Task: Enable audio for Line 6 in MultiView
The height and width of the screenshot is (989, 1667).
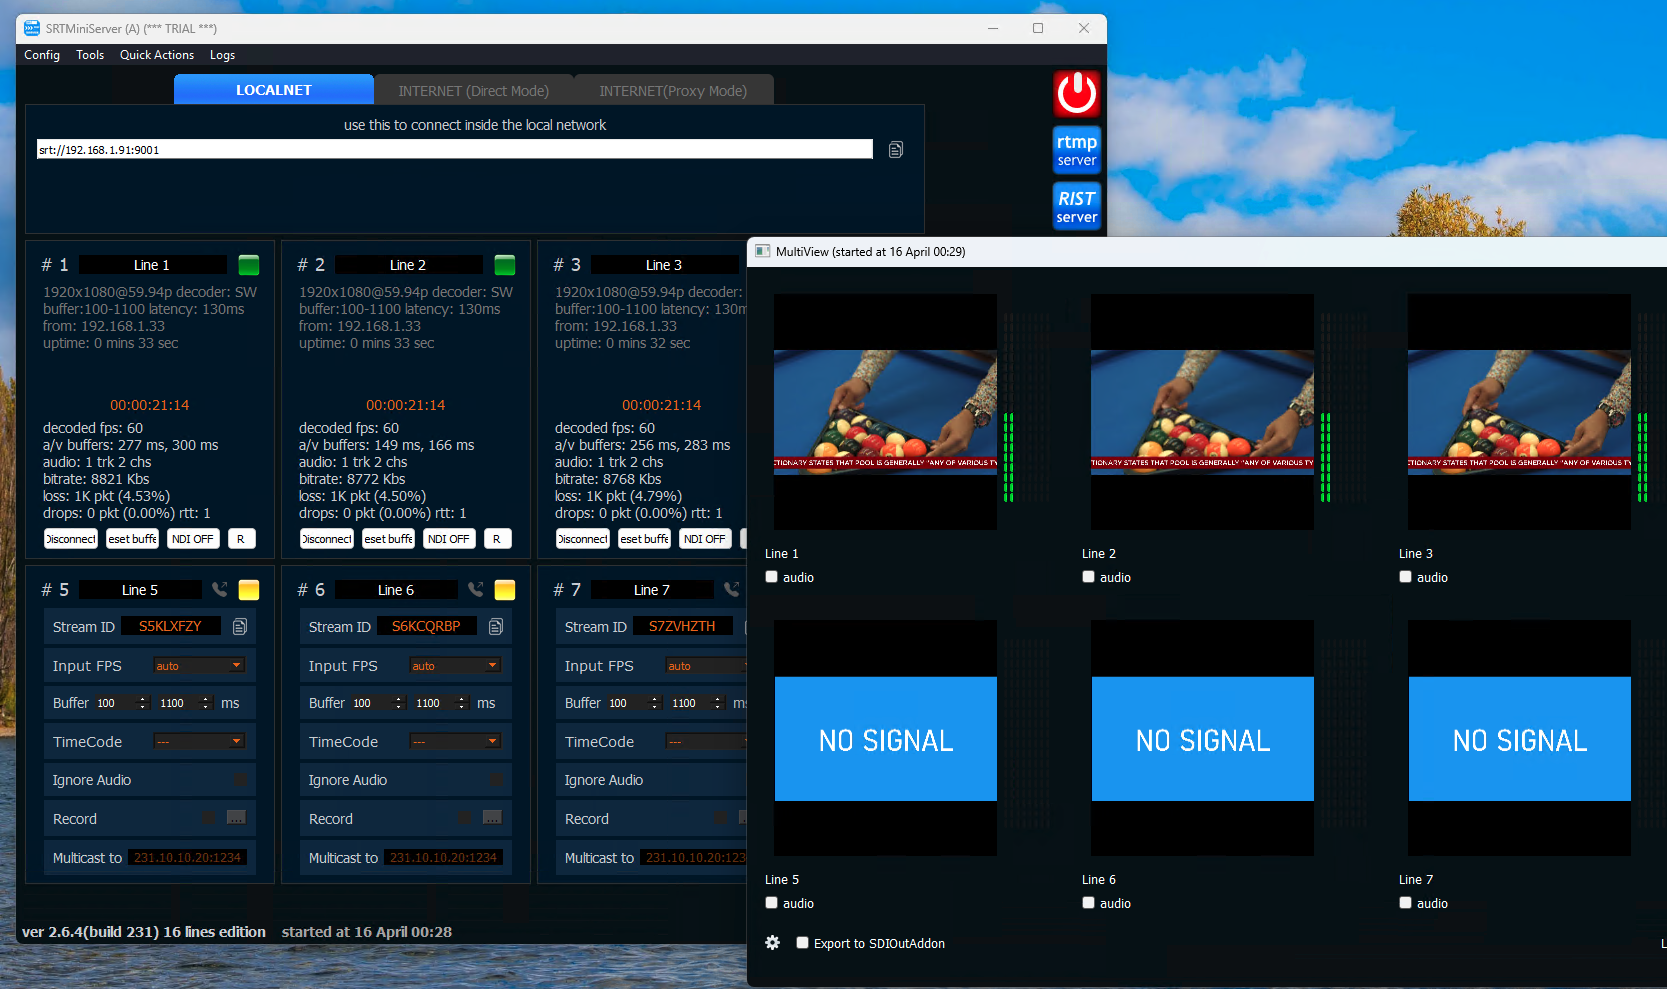Action: coord(1089,903)
